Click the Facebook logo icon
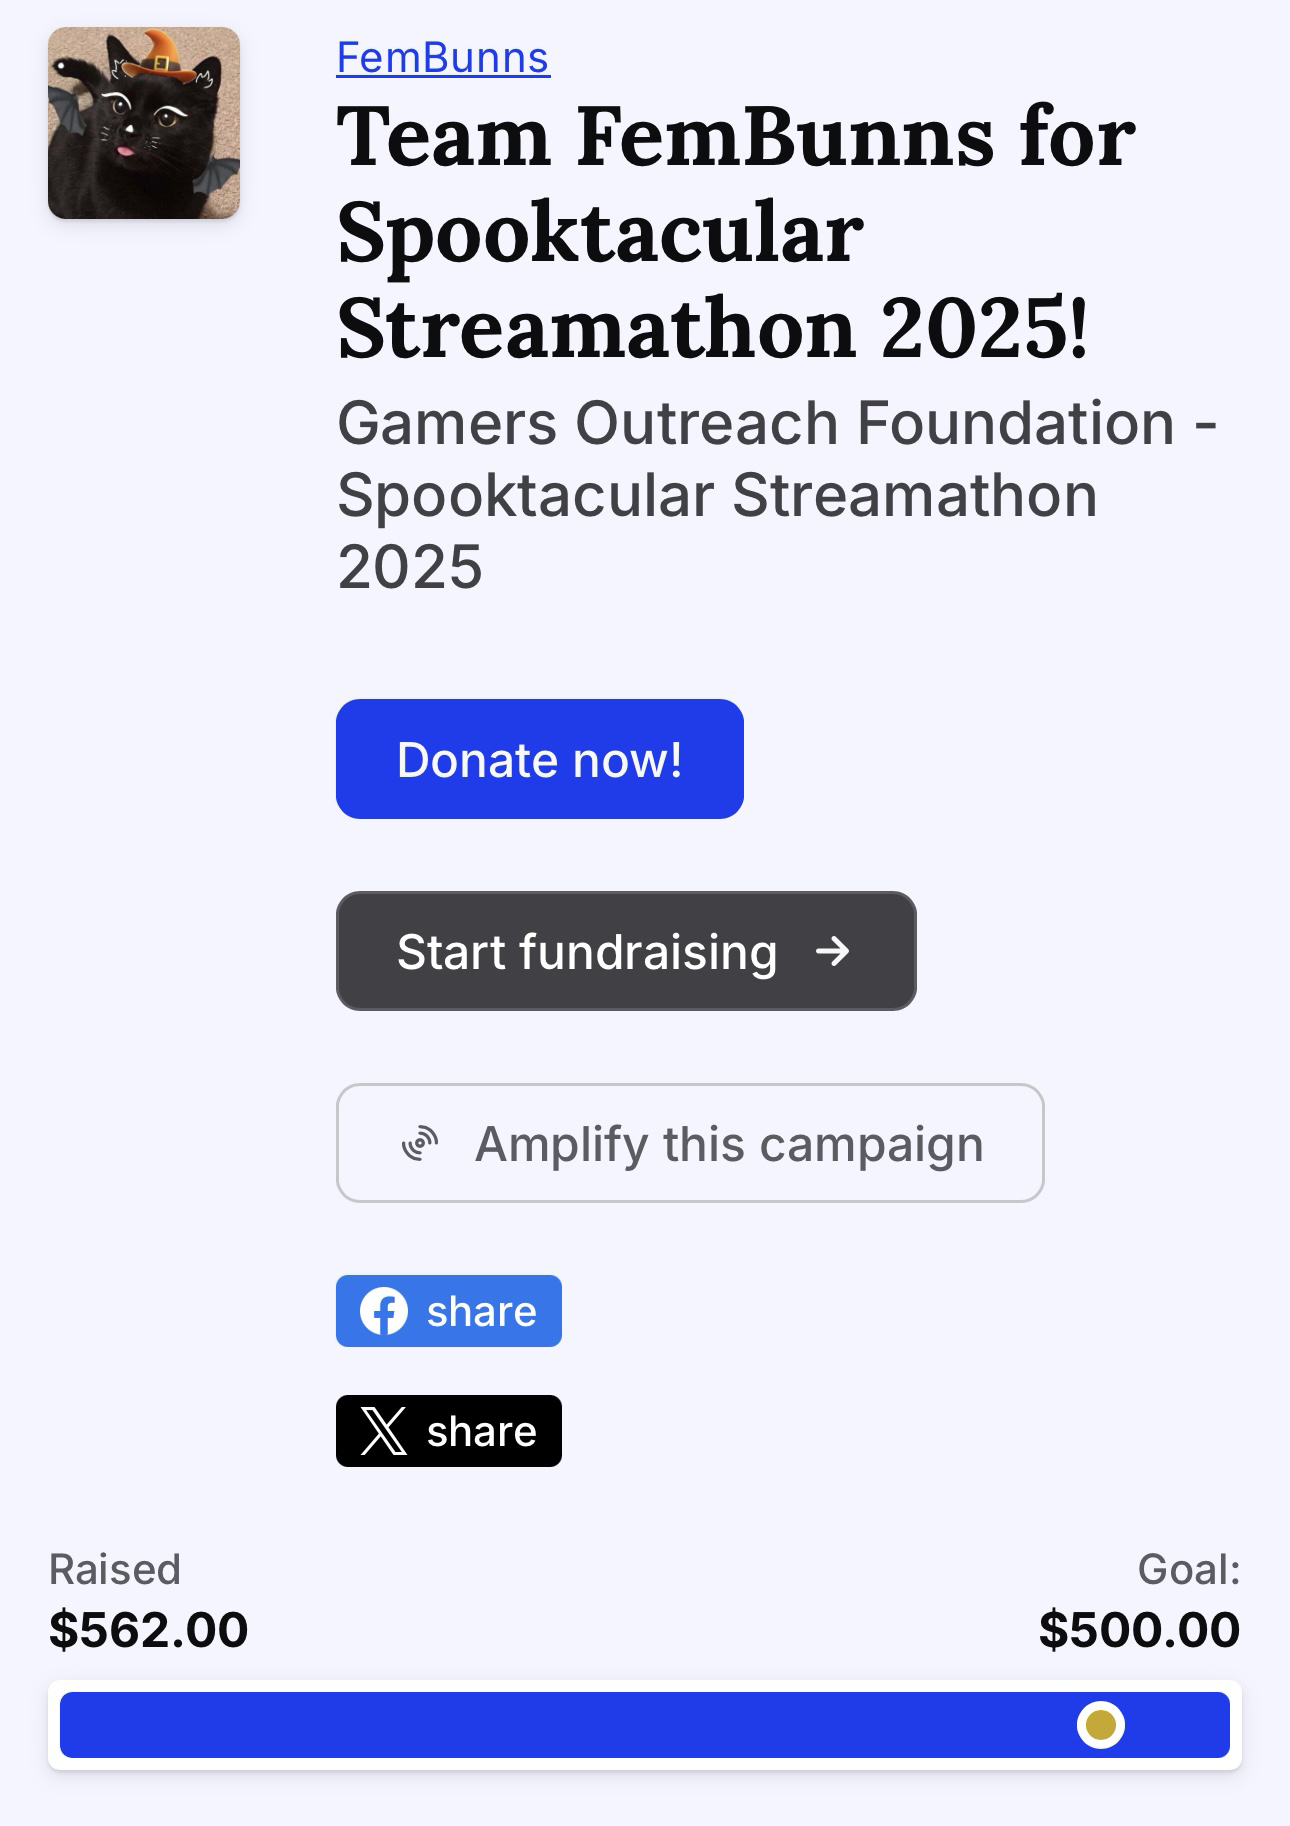 click(384, 1311)
